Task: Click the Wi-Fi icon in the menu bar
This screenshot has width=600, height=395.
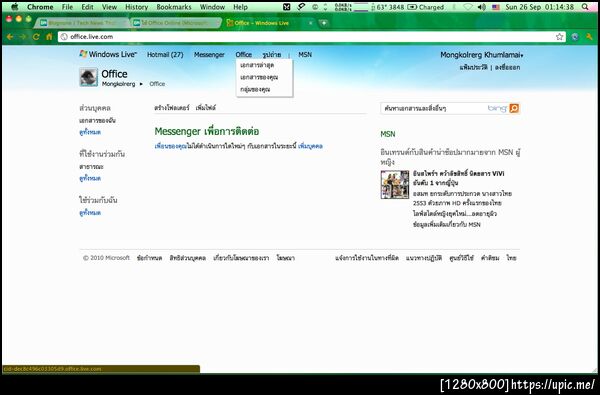Action: tap(468, 7)
